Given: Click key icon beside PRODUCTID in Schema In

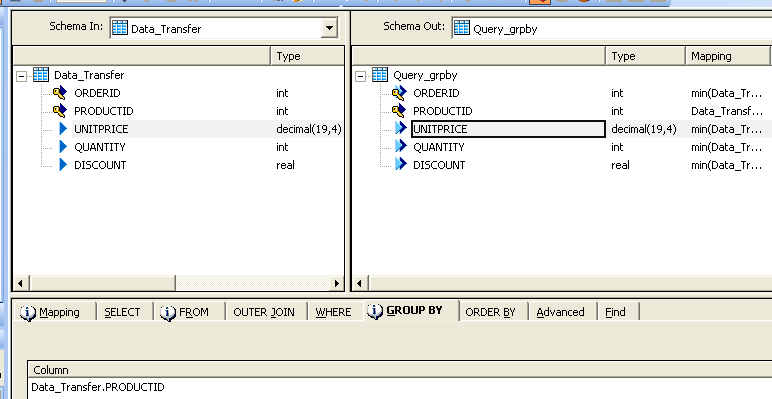Looking at the screenshot, I should tap(60, 111).
